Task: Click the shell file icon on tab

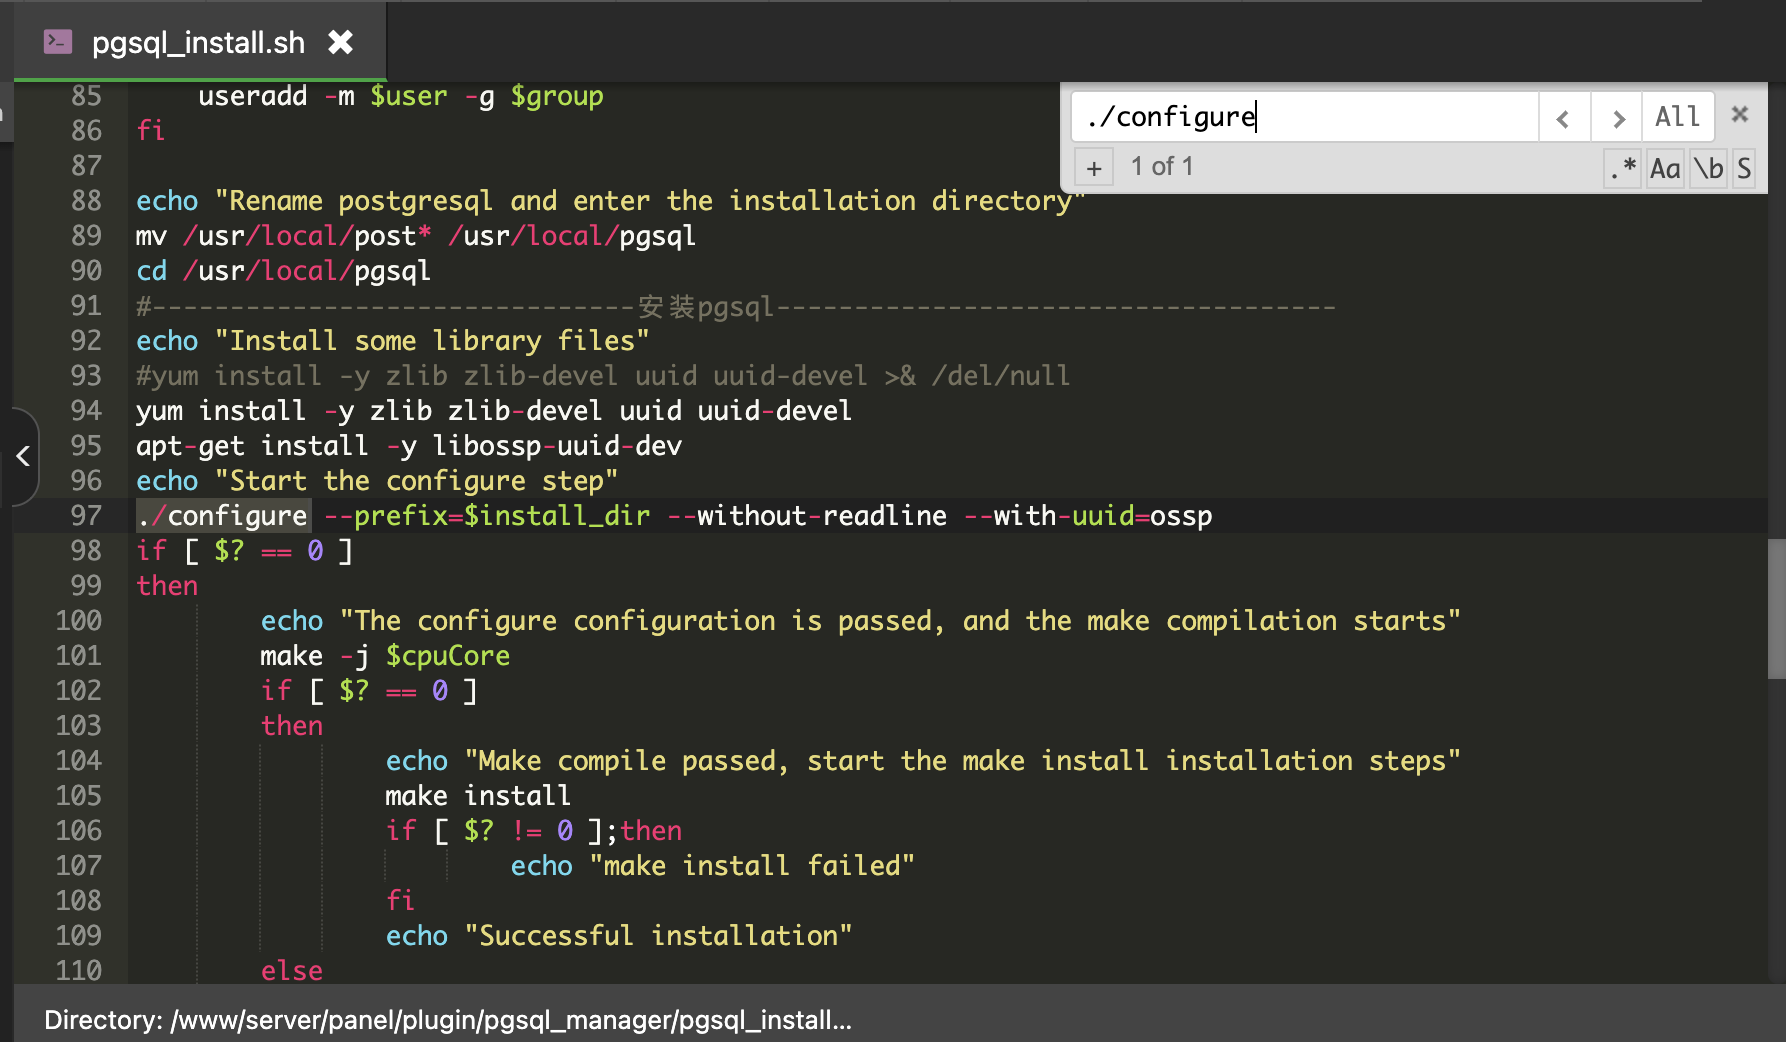Action: click(x=58, y=42)
